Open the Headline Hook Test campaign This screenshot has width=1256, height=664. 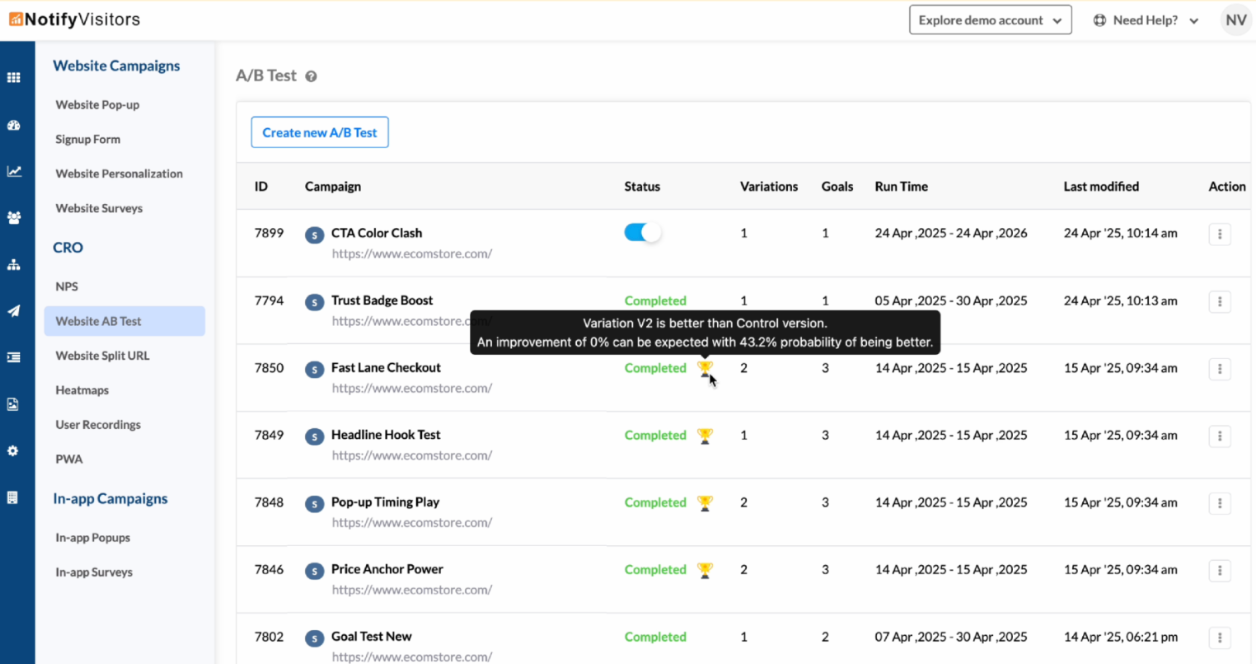pyautogui.click(x=386, y=435)
